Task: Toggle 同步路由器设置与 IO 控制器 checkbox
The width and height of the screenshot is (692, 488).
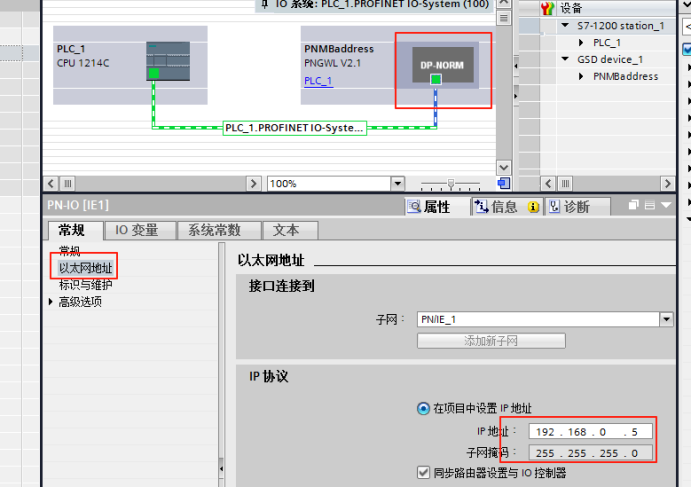Action: coord(423,473)
